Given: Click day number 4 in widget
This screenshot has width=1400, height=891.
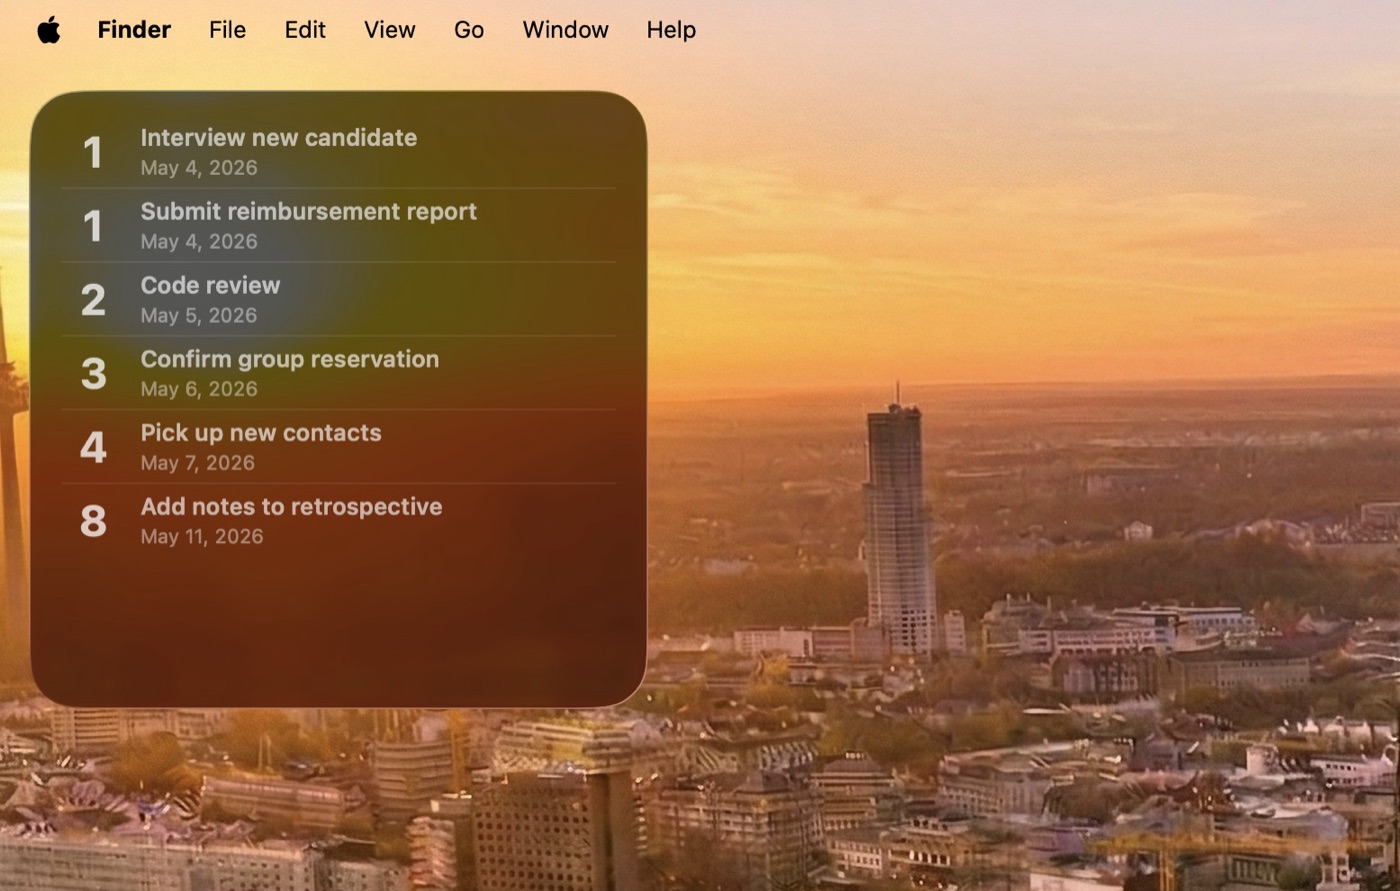Looking at the screenshot, I should pos(93,447).
